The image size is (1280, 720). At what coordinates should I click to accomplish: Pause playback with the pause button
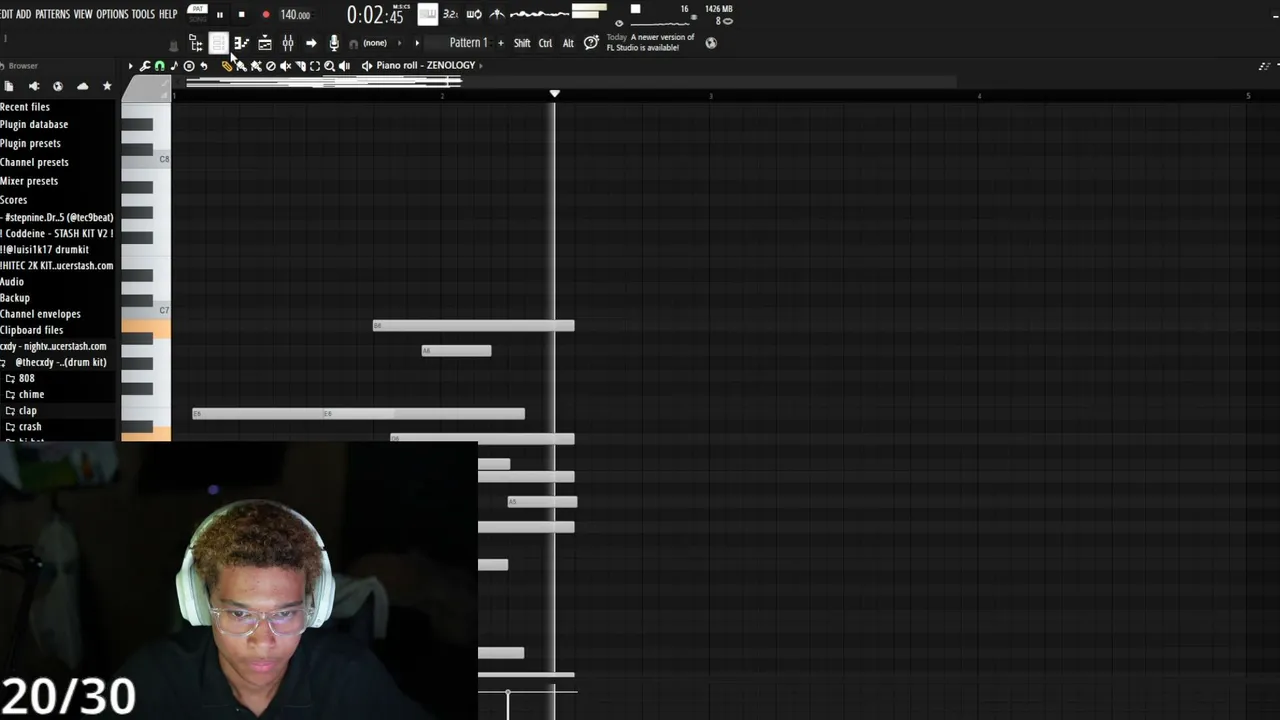point(220,15)
